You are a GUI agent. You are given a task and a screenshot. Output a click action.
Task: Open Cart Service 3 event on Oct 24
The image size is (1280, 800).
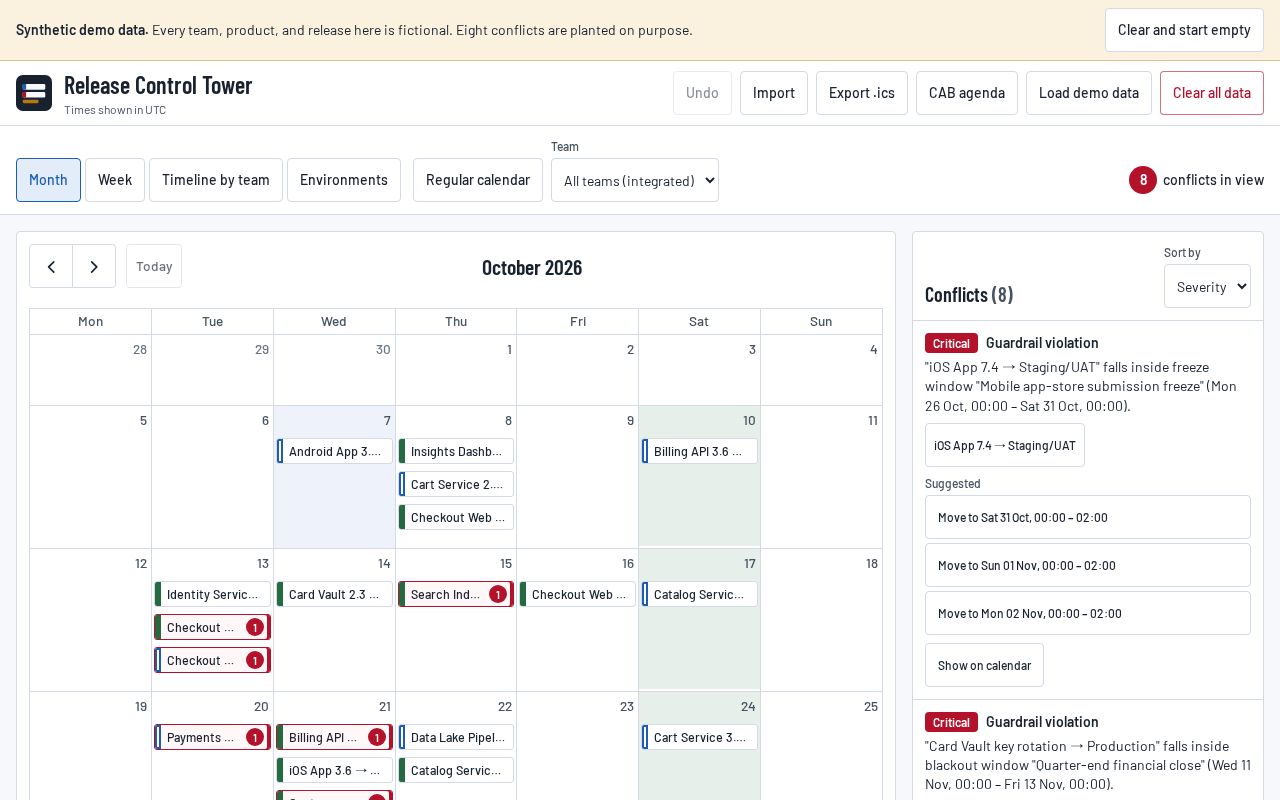[700, 737]
